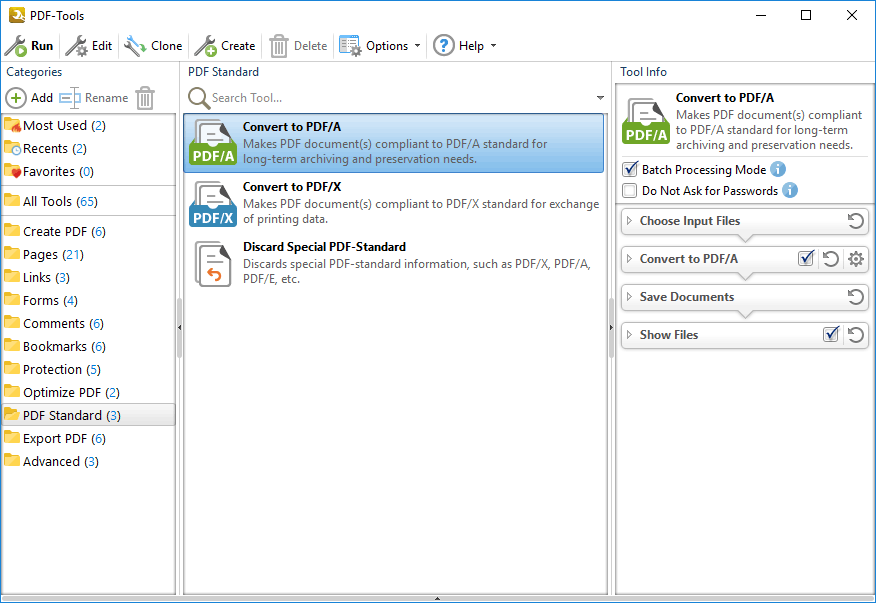Toggle the Convert to PDF/A step checkbox
This screenshot has width=876, height=603.
806,258
